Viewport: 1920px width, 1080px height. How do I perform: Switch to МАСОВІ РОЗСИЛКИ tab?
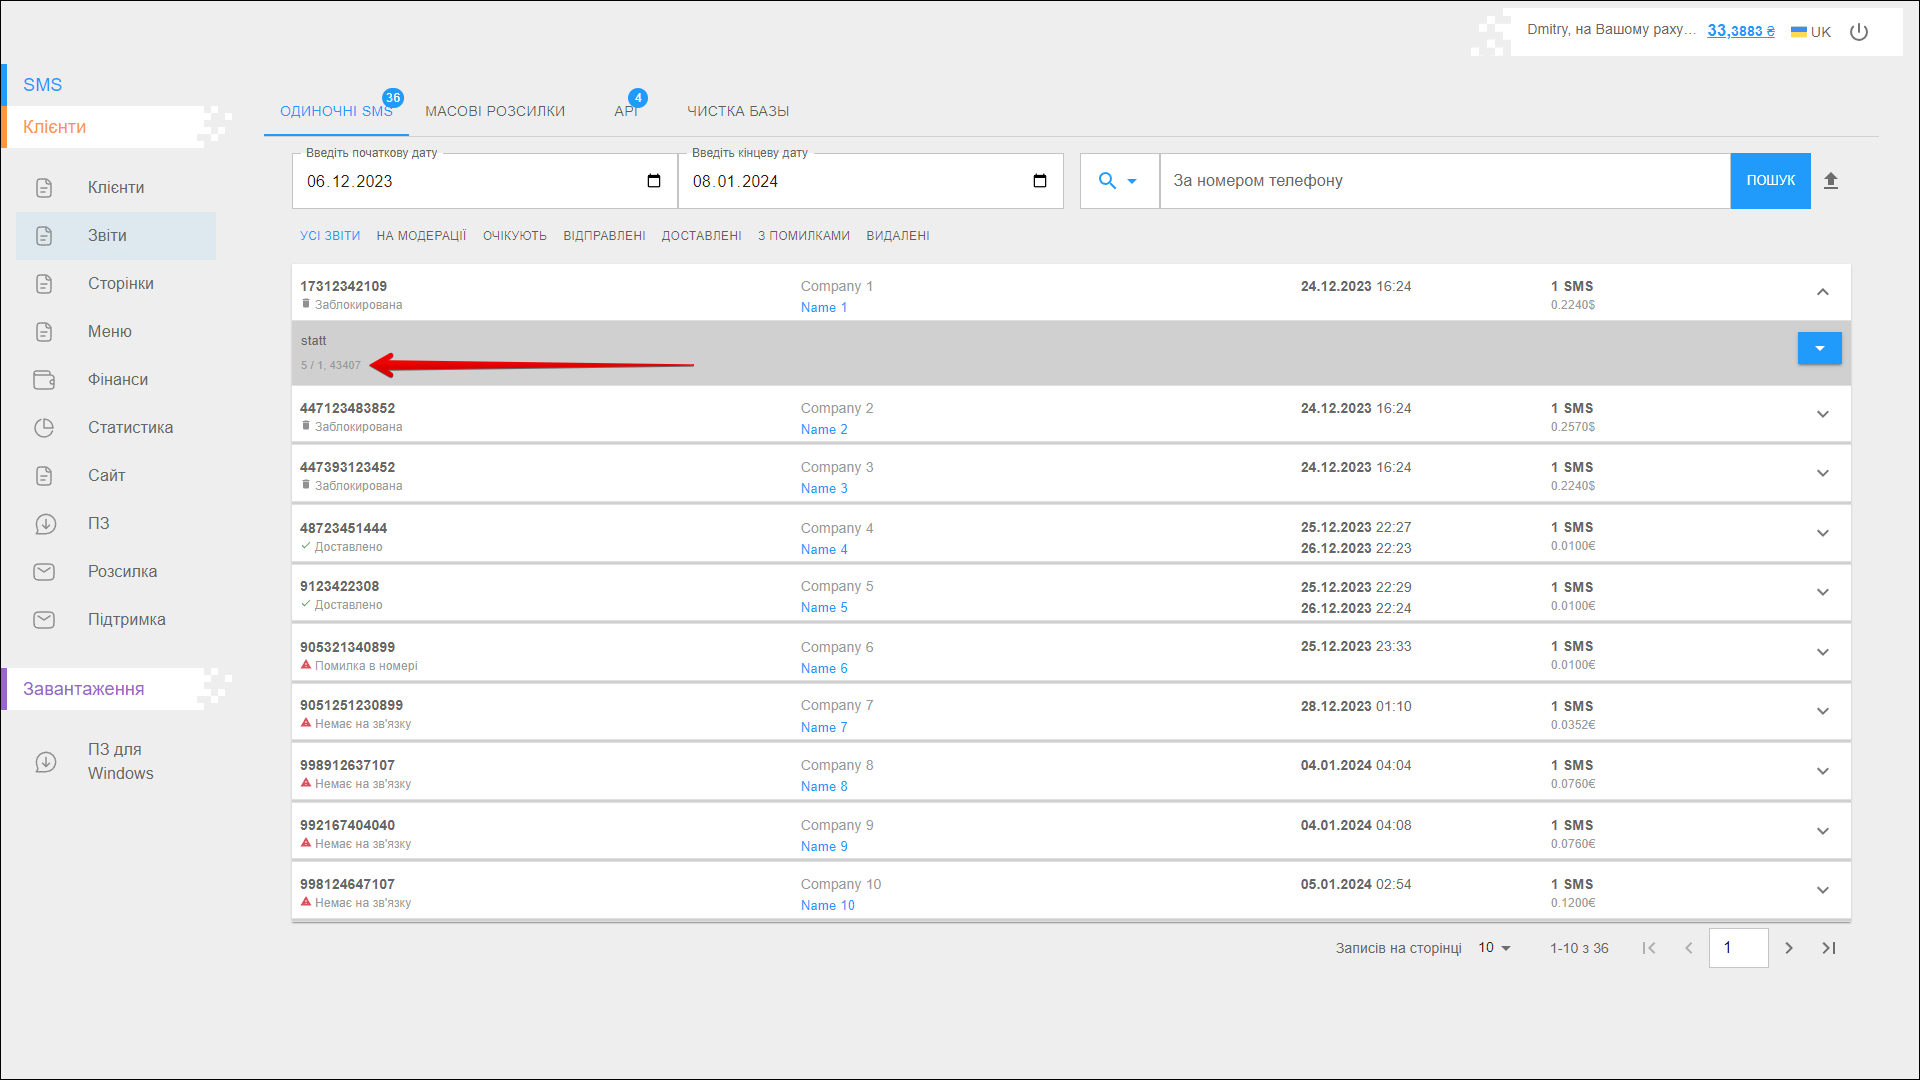click(495, 111)
